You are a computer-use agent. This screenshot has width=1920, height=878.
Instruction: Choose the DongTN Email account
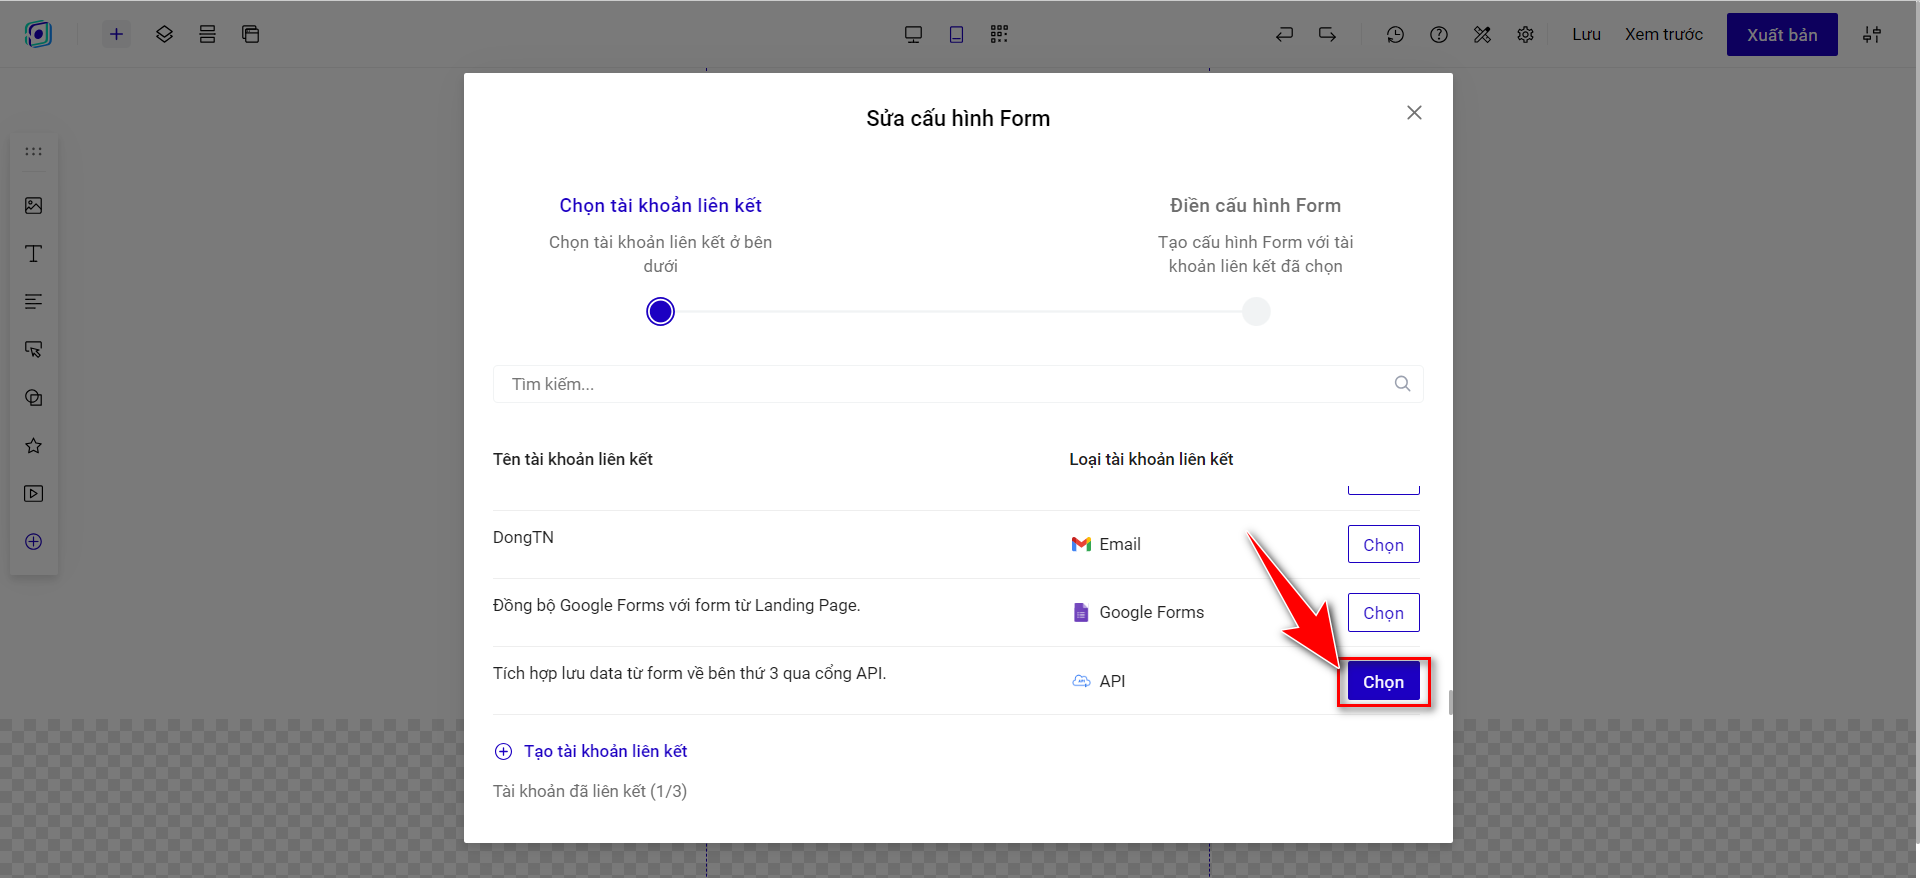click(1383, 545)
